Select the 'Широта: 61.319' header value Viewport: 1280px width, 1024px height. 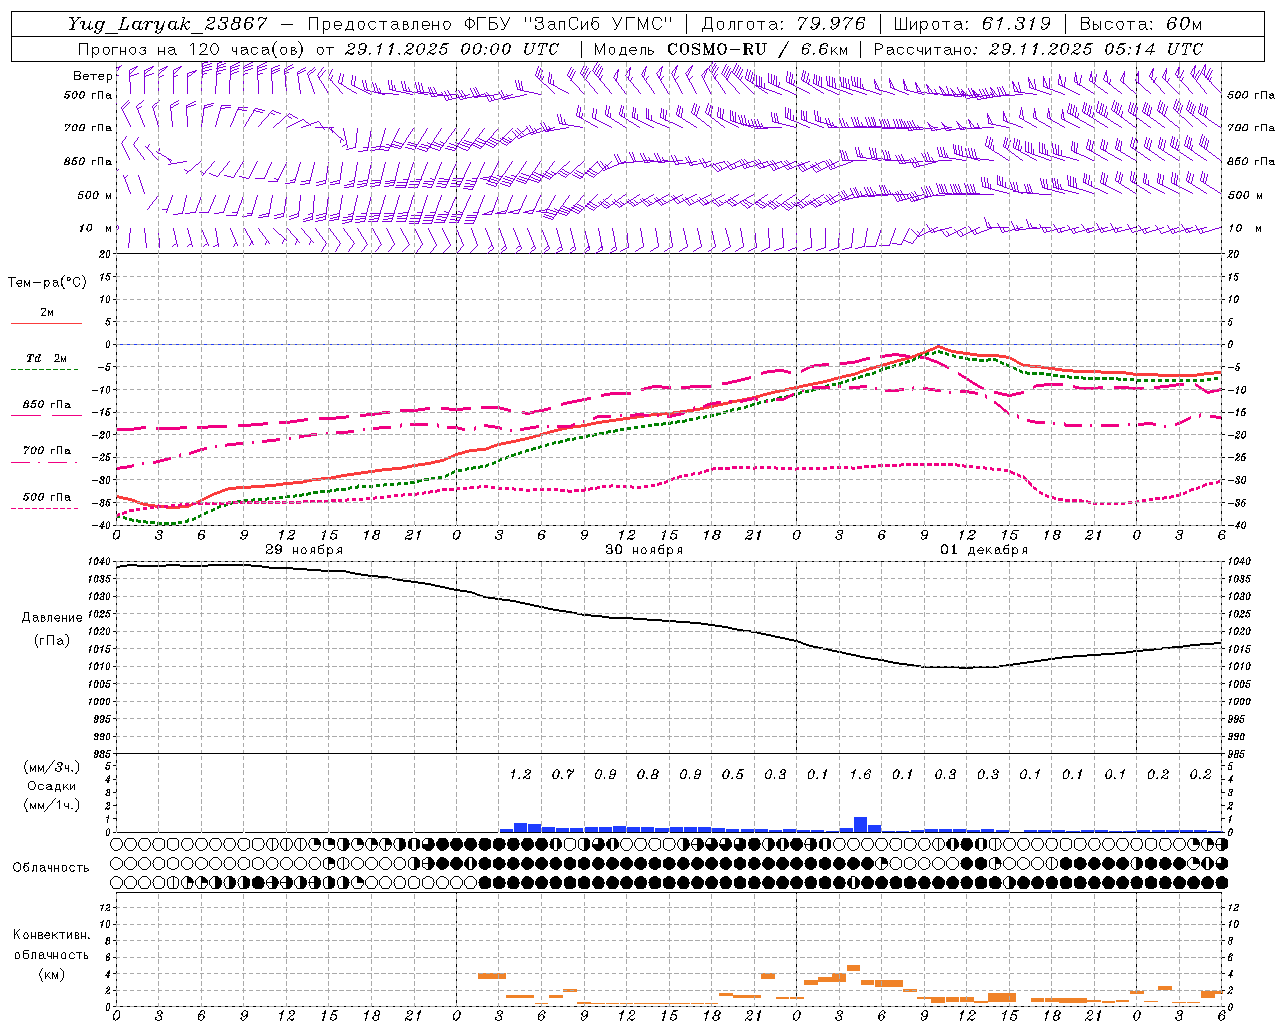(x=972, y=24)
